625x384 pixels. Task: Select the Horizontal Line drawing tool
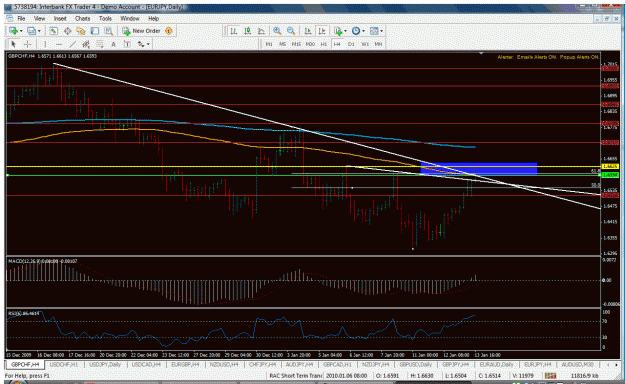(59, 44)
